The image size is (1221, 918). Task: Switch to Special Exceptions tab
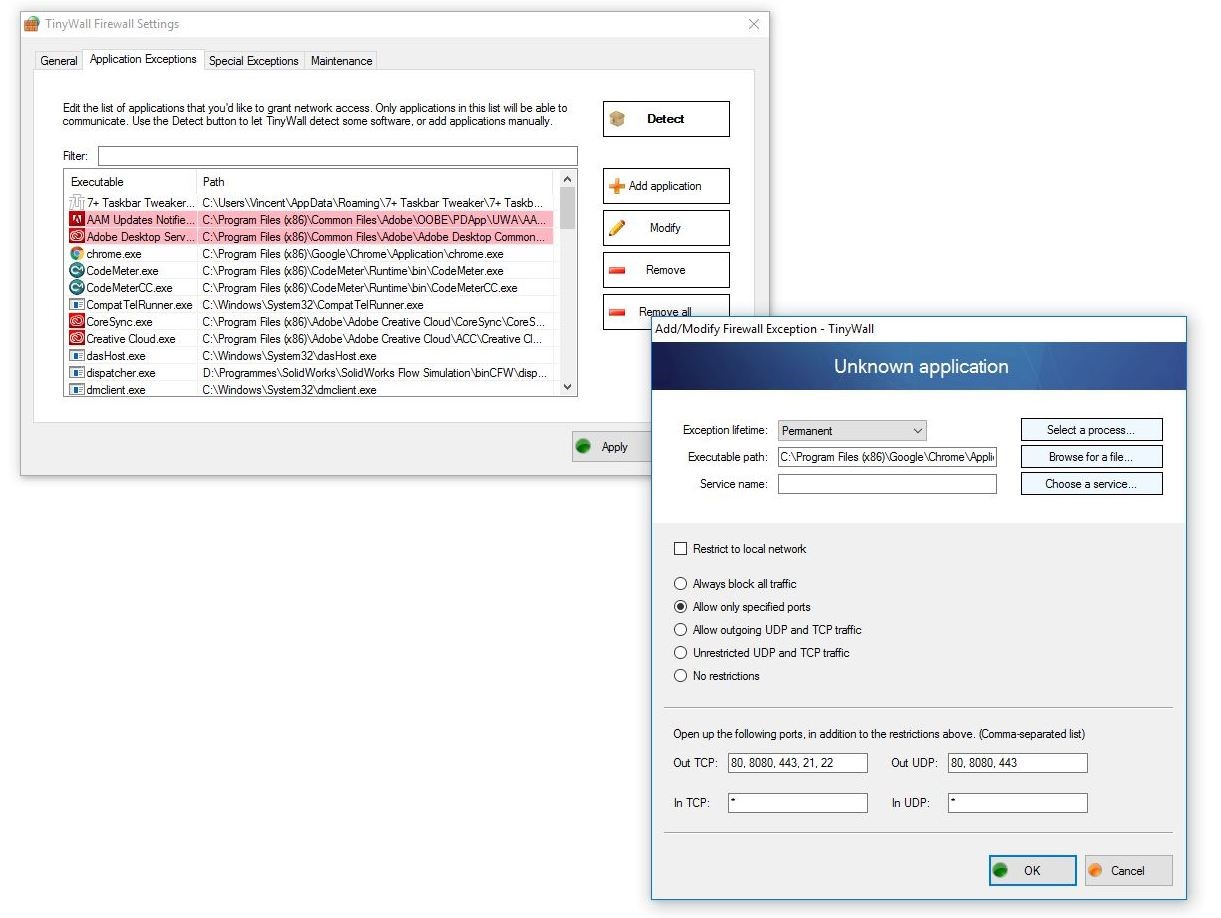254,61
